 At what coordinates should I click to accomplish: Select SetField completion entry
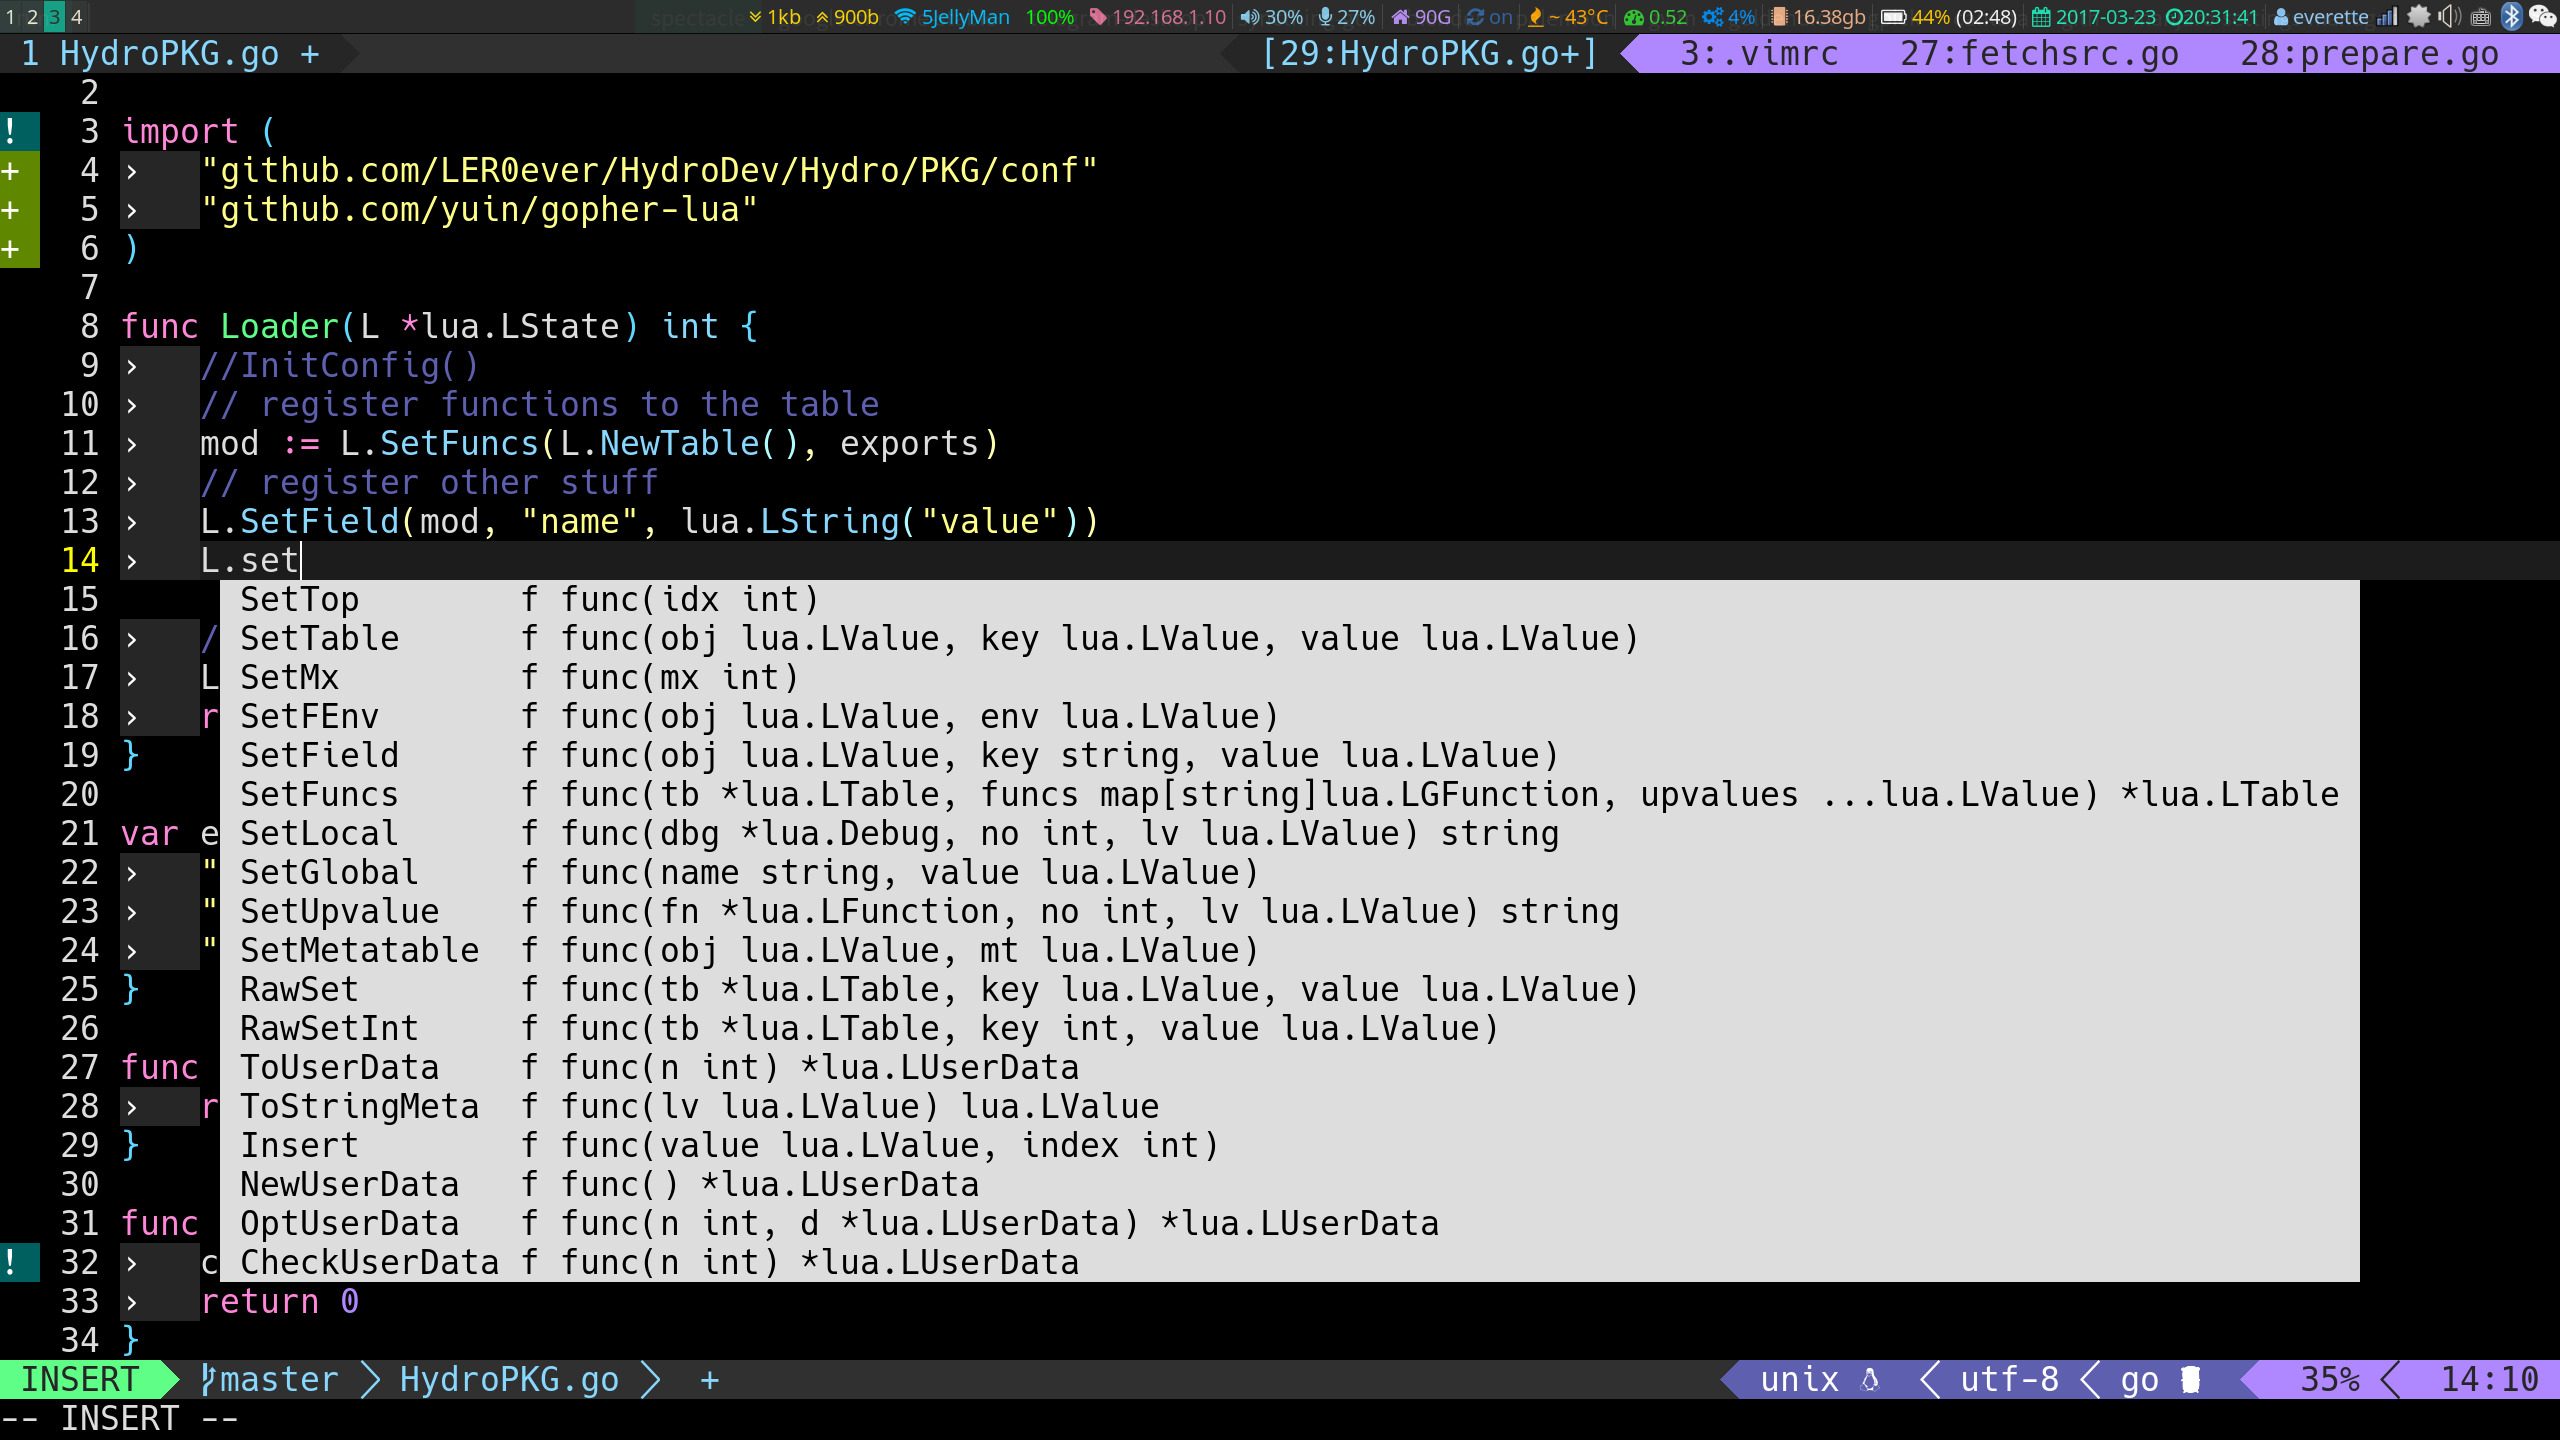[x=319, y=755]
